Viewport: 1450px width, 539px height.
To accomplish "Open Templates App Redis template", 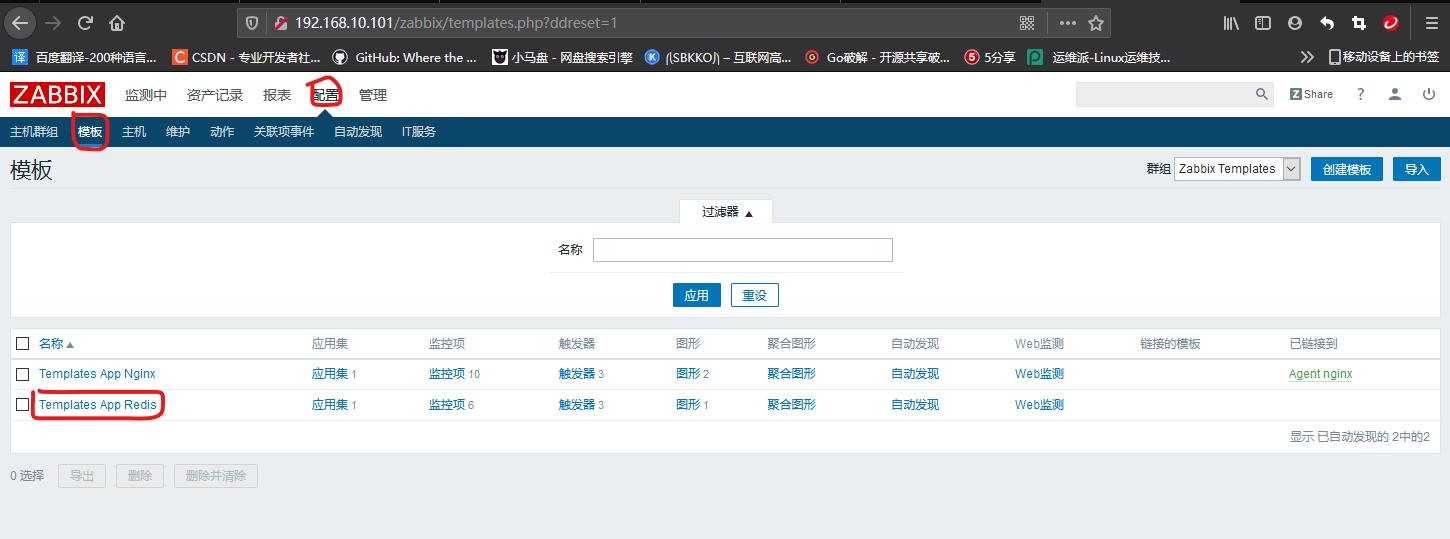I will pyautogui.click(x=97, y=405).
